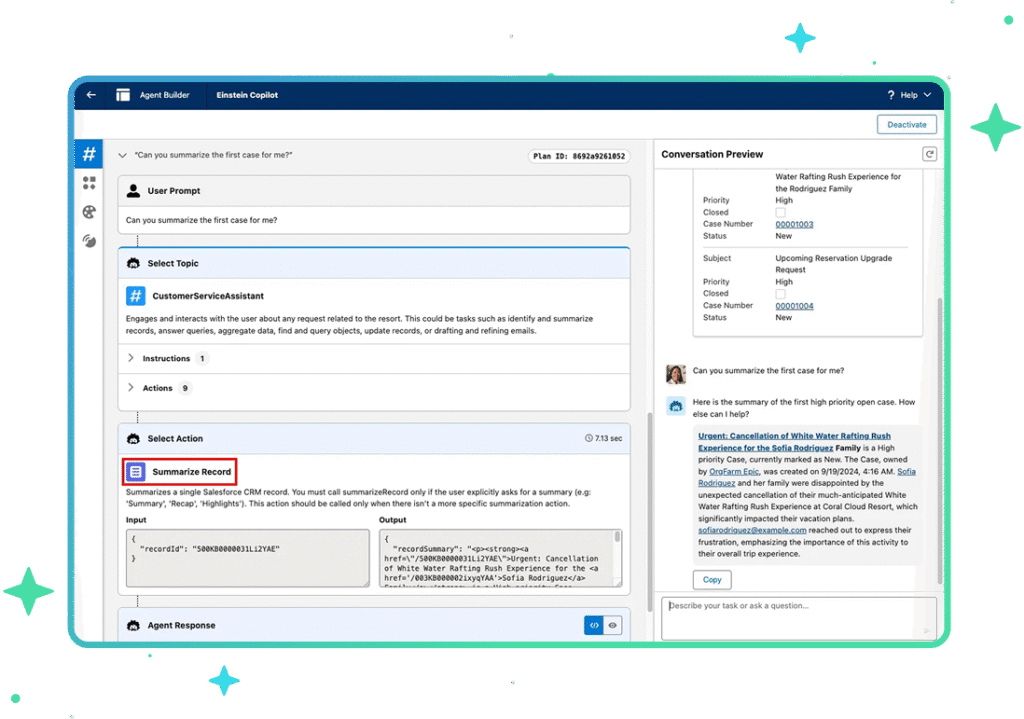Toggle the Closed checkbox for case 00001004

tap(780, 294)
